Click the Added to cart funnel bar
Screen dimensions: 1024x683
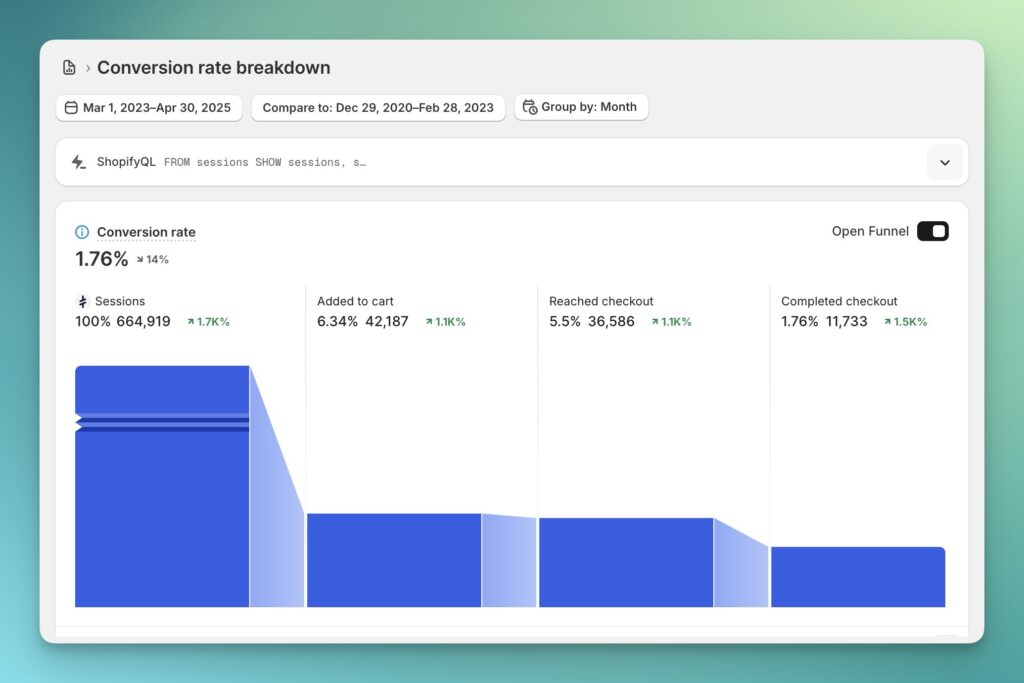pyautogui.click(x=394, y=560)
